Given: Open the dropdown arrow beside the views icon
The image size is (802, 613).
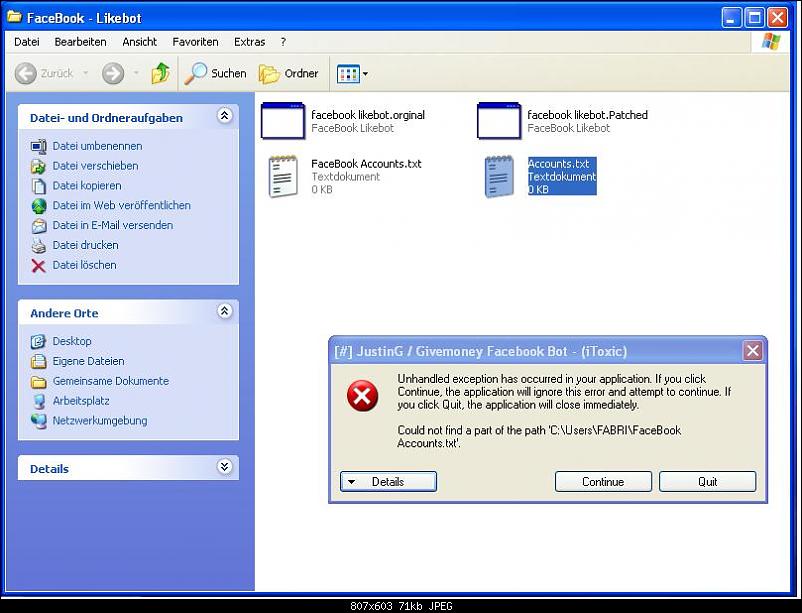Looking at the screenshot, I should click(x=365, y=74).
